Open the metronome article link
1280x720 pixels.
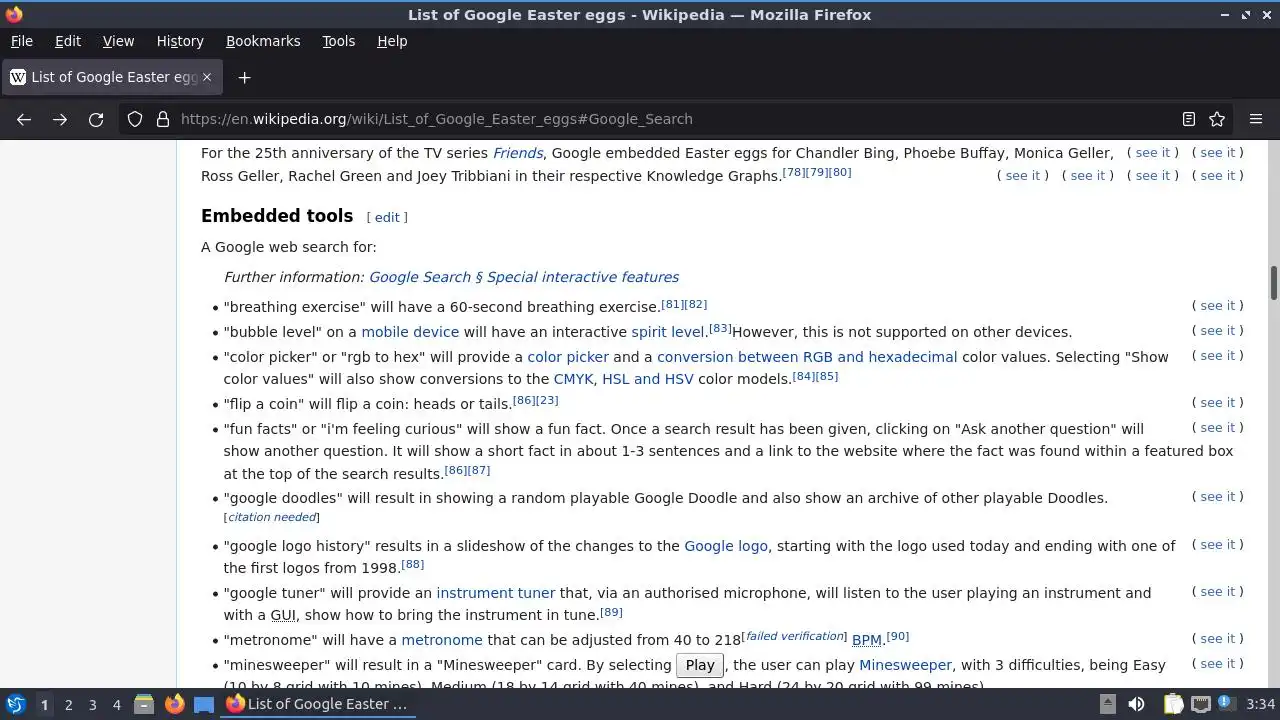point(442,640)
